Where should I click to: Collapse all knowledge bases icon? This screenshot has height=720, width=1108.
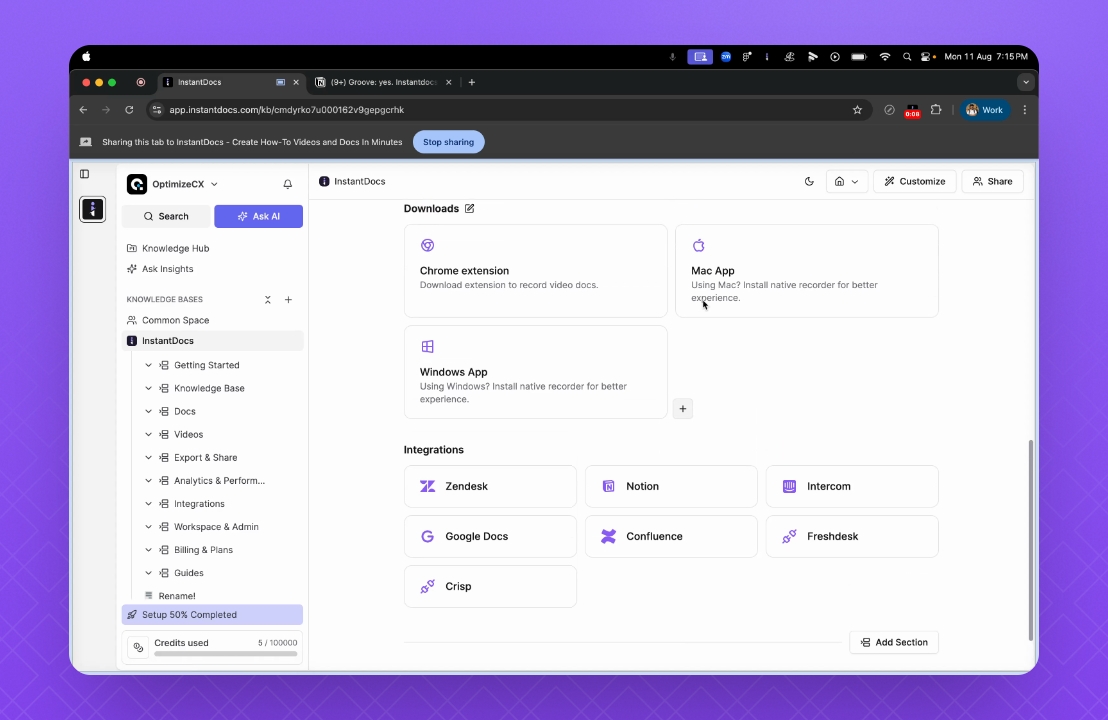tap(268, 300)
